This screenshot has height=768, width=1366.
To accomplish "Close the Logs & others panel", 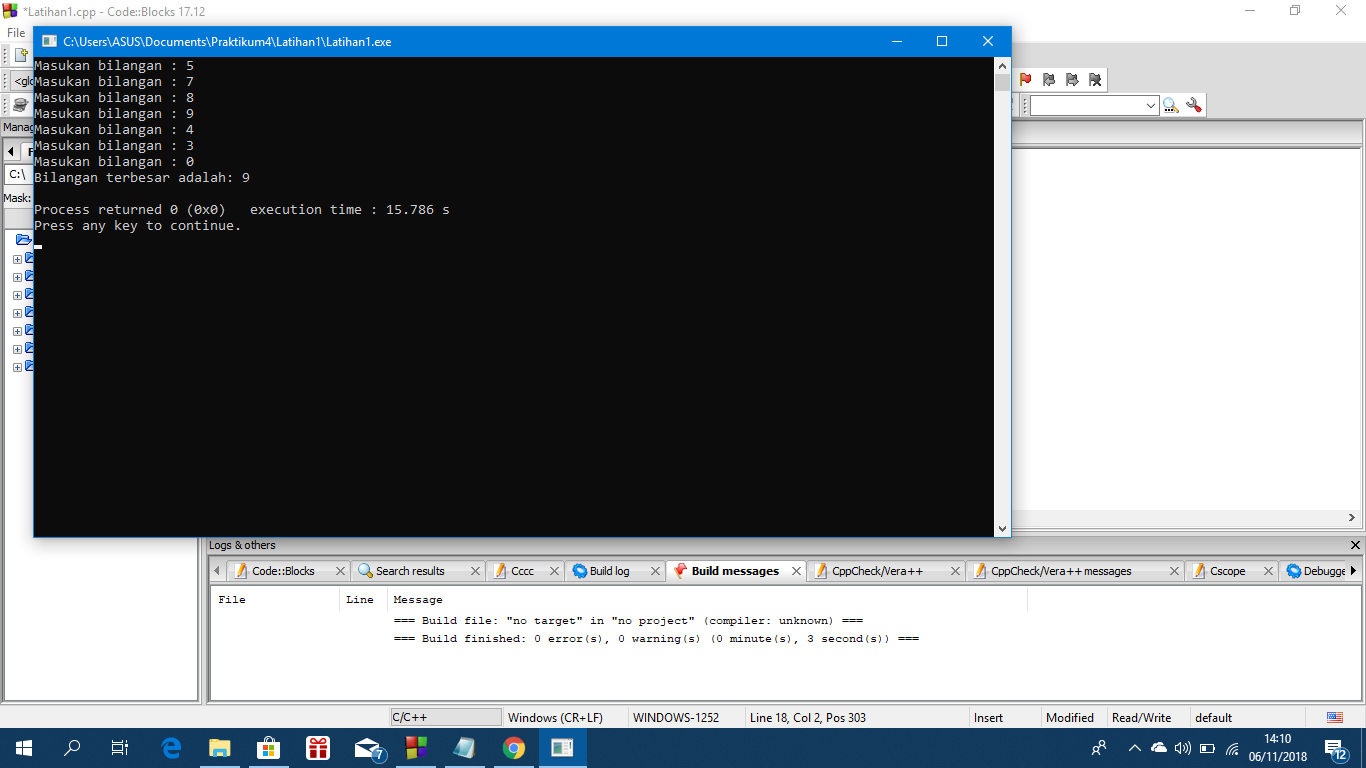I will click(1355, 545).
